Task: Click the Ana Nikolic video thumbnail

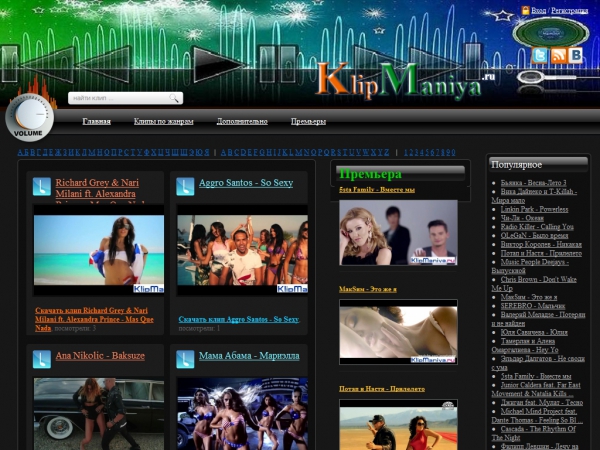Action: click(99, 414)
